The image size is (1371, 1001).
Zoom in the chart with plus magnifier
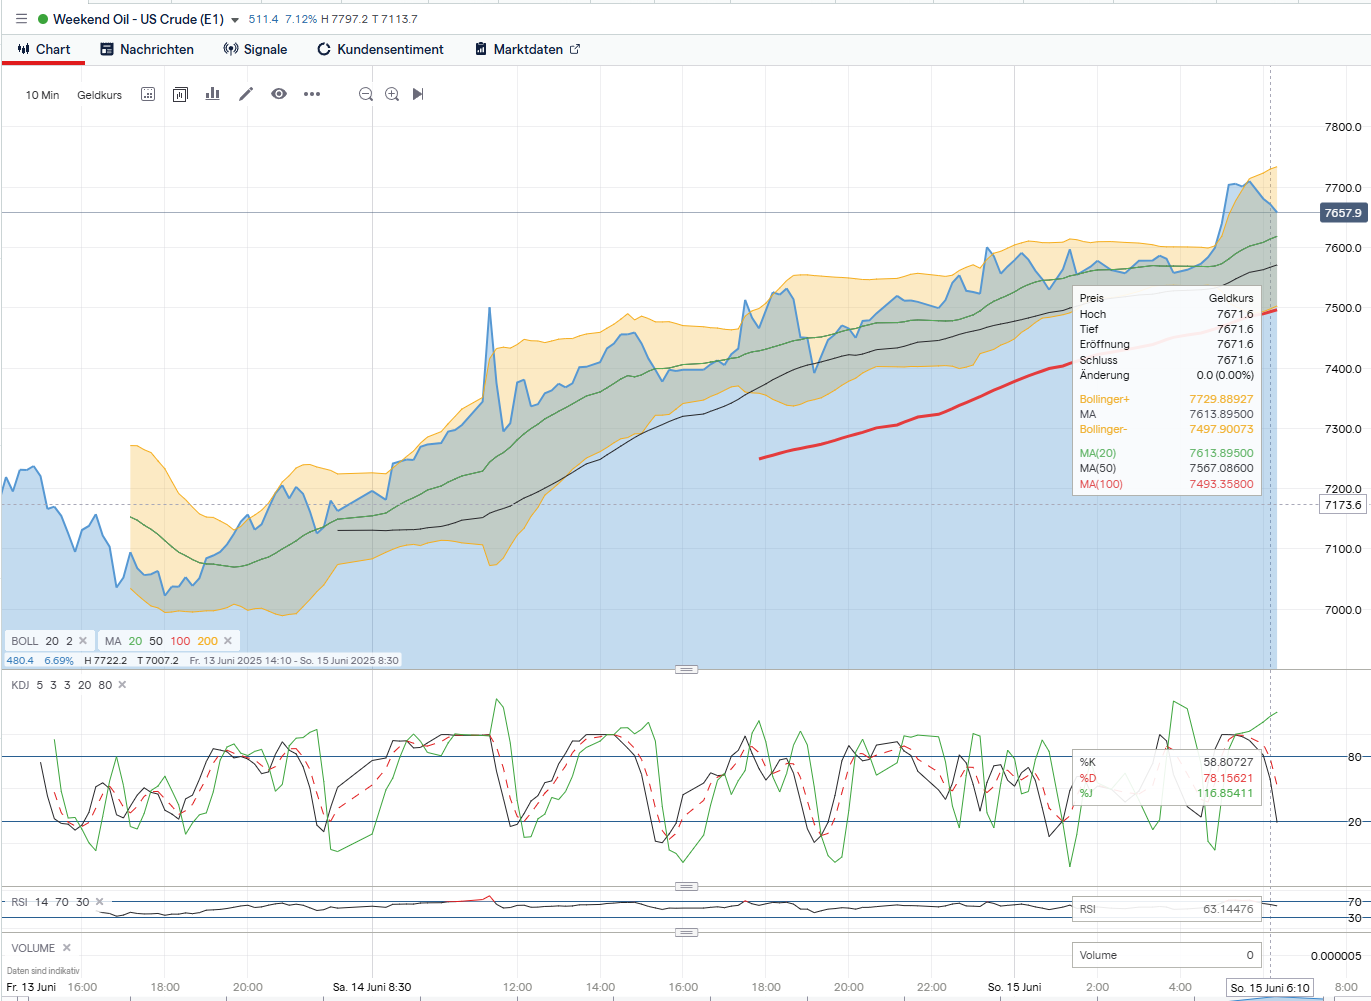pos(392,94)
